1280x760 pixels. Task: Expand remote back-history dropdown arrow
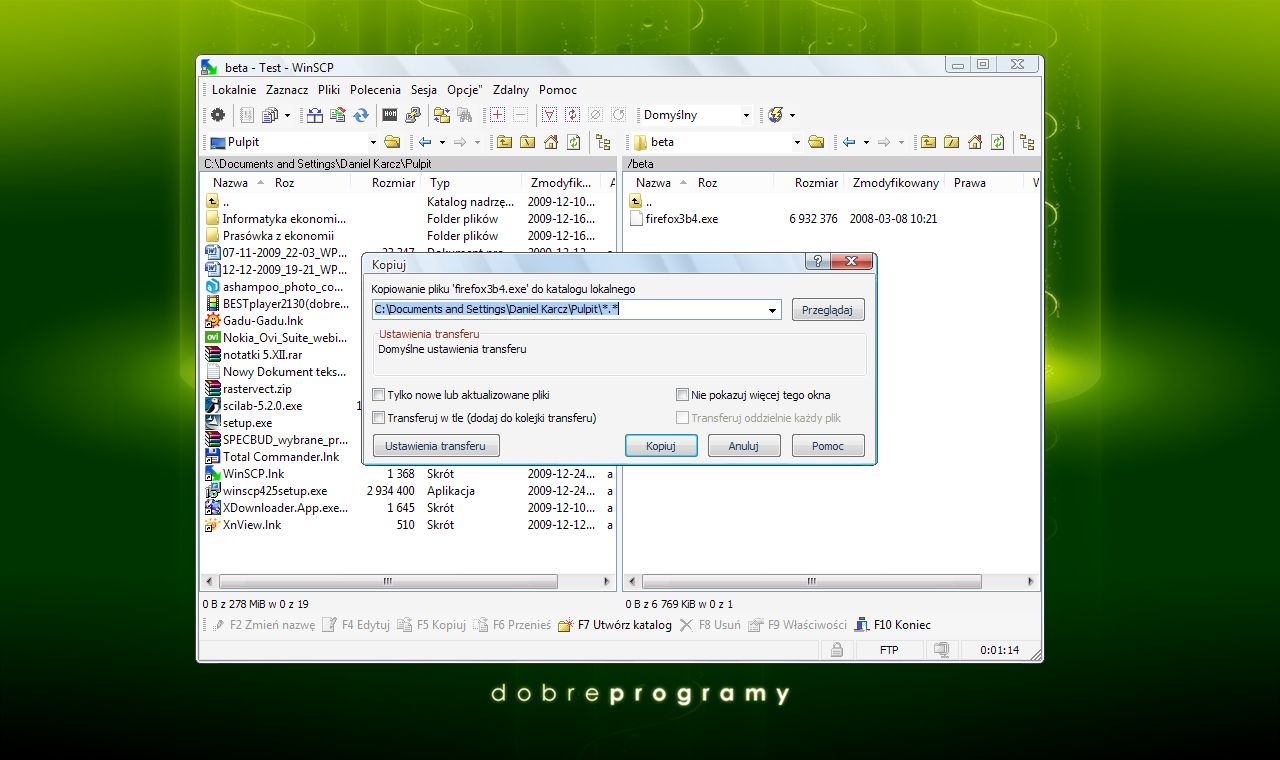pos(866,142)
